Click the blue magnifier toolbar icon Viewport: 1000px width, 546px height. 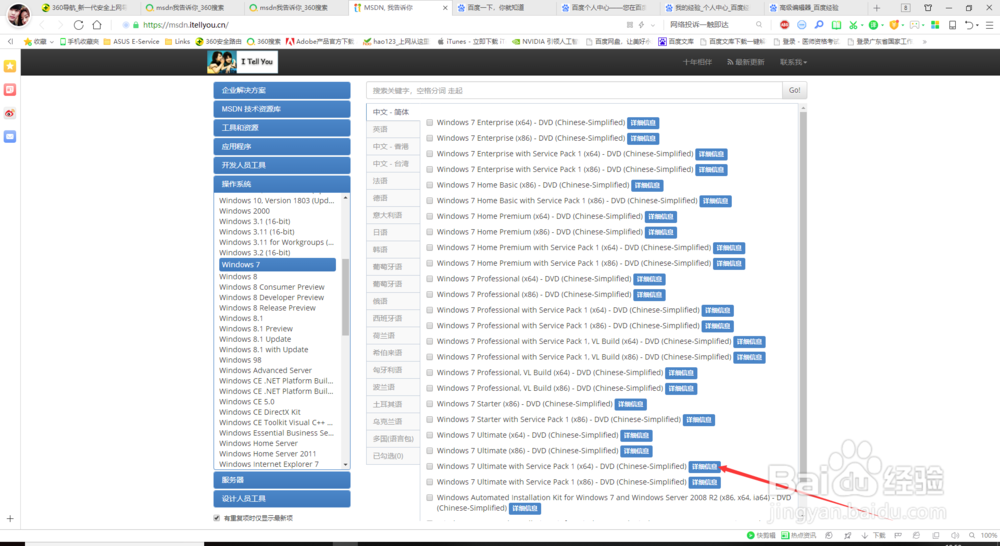(819, 25)
